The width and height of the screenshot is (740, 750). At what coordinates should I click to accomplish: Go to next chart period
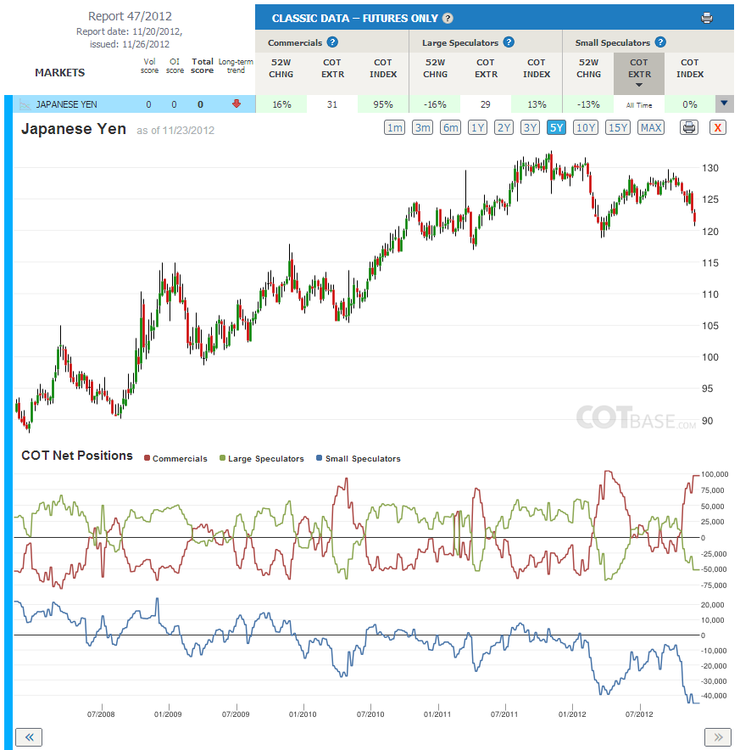coord(718,737)
